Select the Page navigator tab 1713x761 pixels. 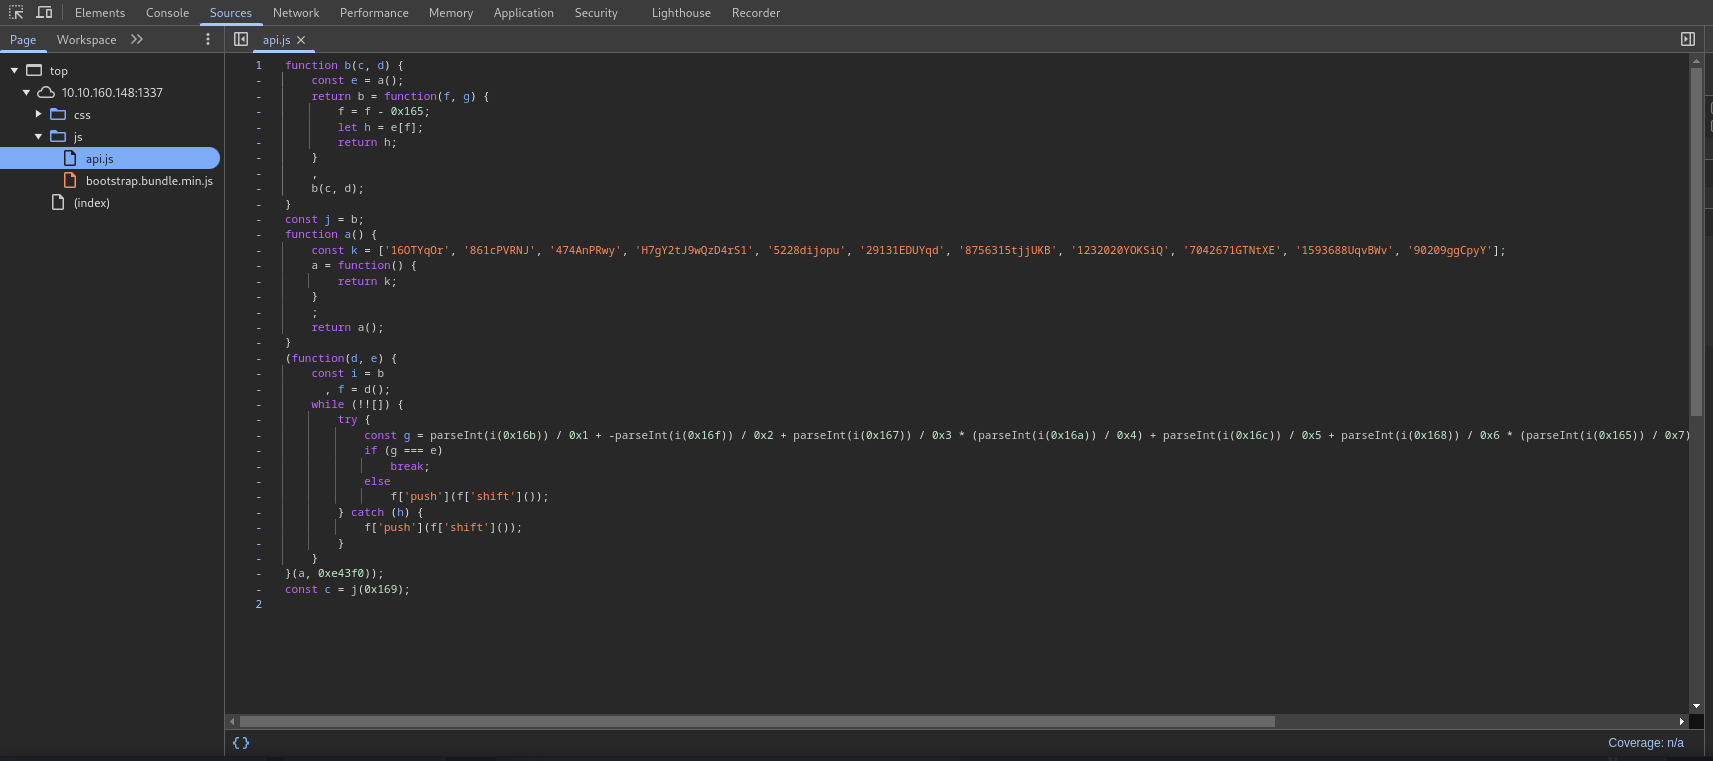click(x=23, y=40)
